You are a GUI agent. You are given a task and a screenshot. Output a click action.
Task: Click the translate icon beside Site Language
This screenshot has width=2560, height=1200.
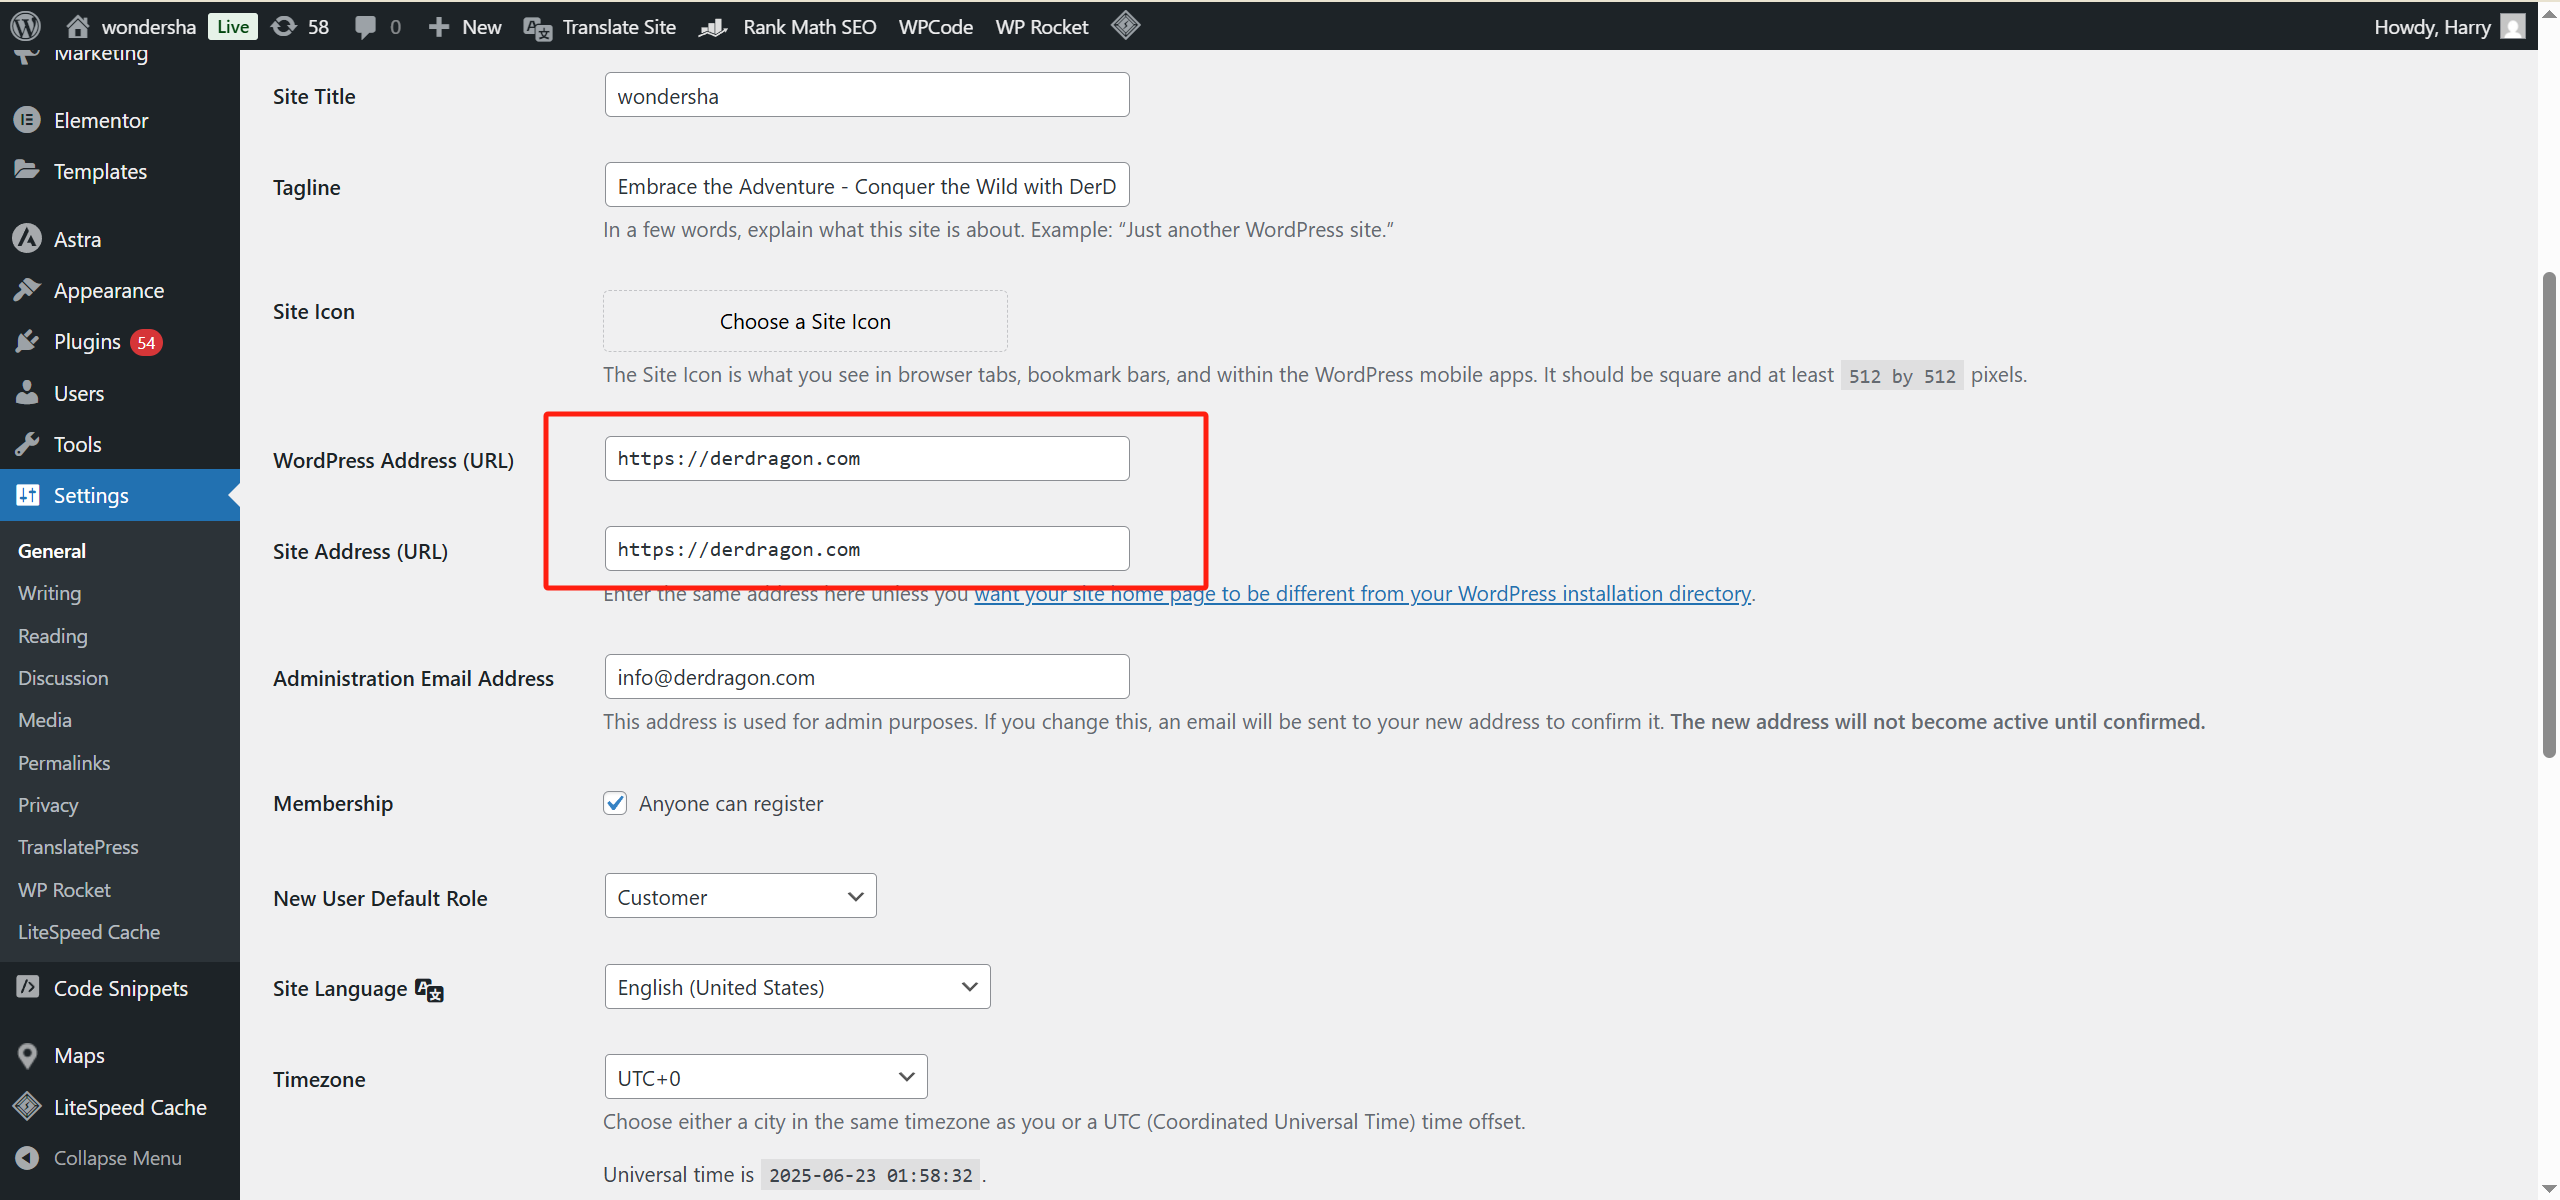pos(429,990)
